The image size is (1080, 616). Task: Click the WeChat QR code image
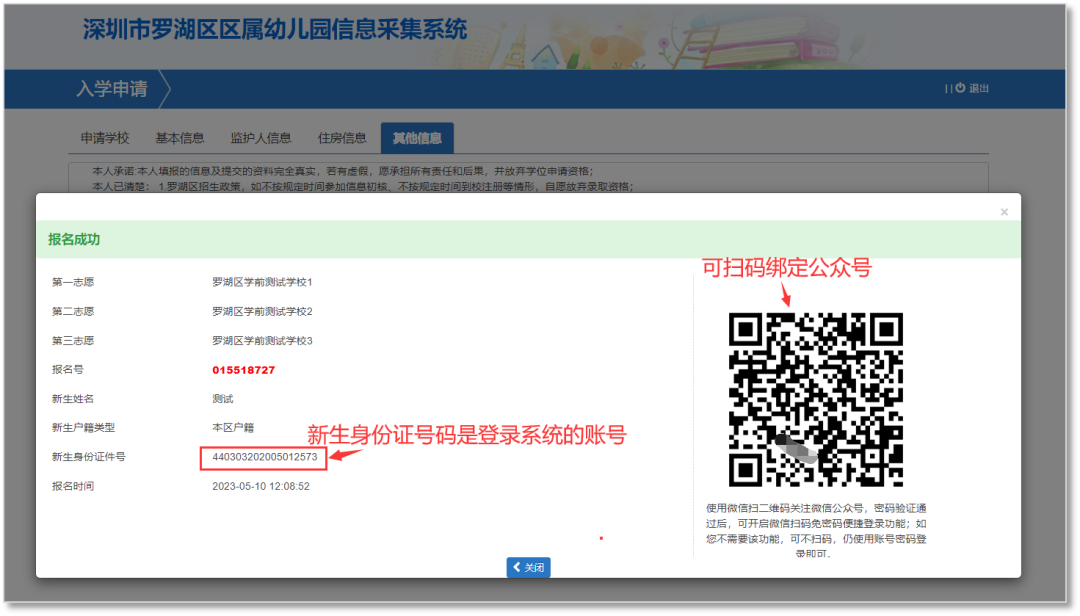coord(816,400)
